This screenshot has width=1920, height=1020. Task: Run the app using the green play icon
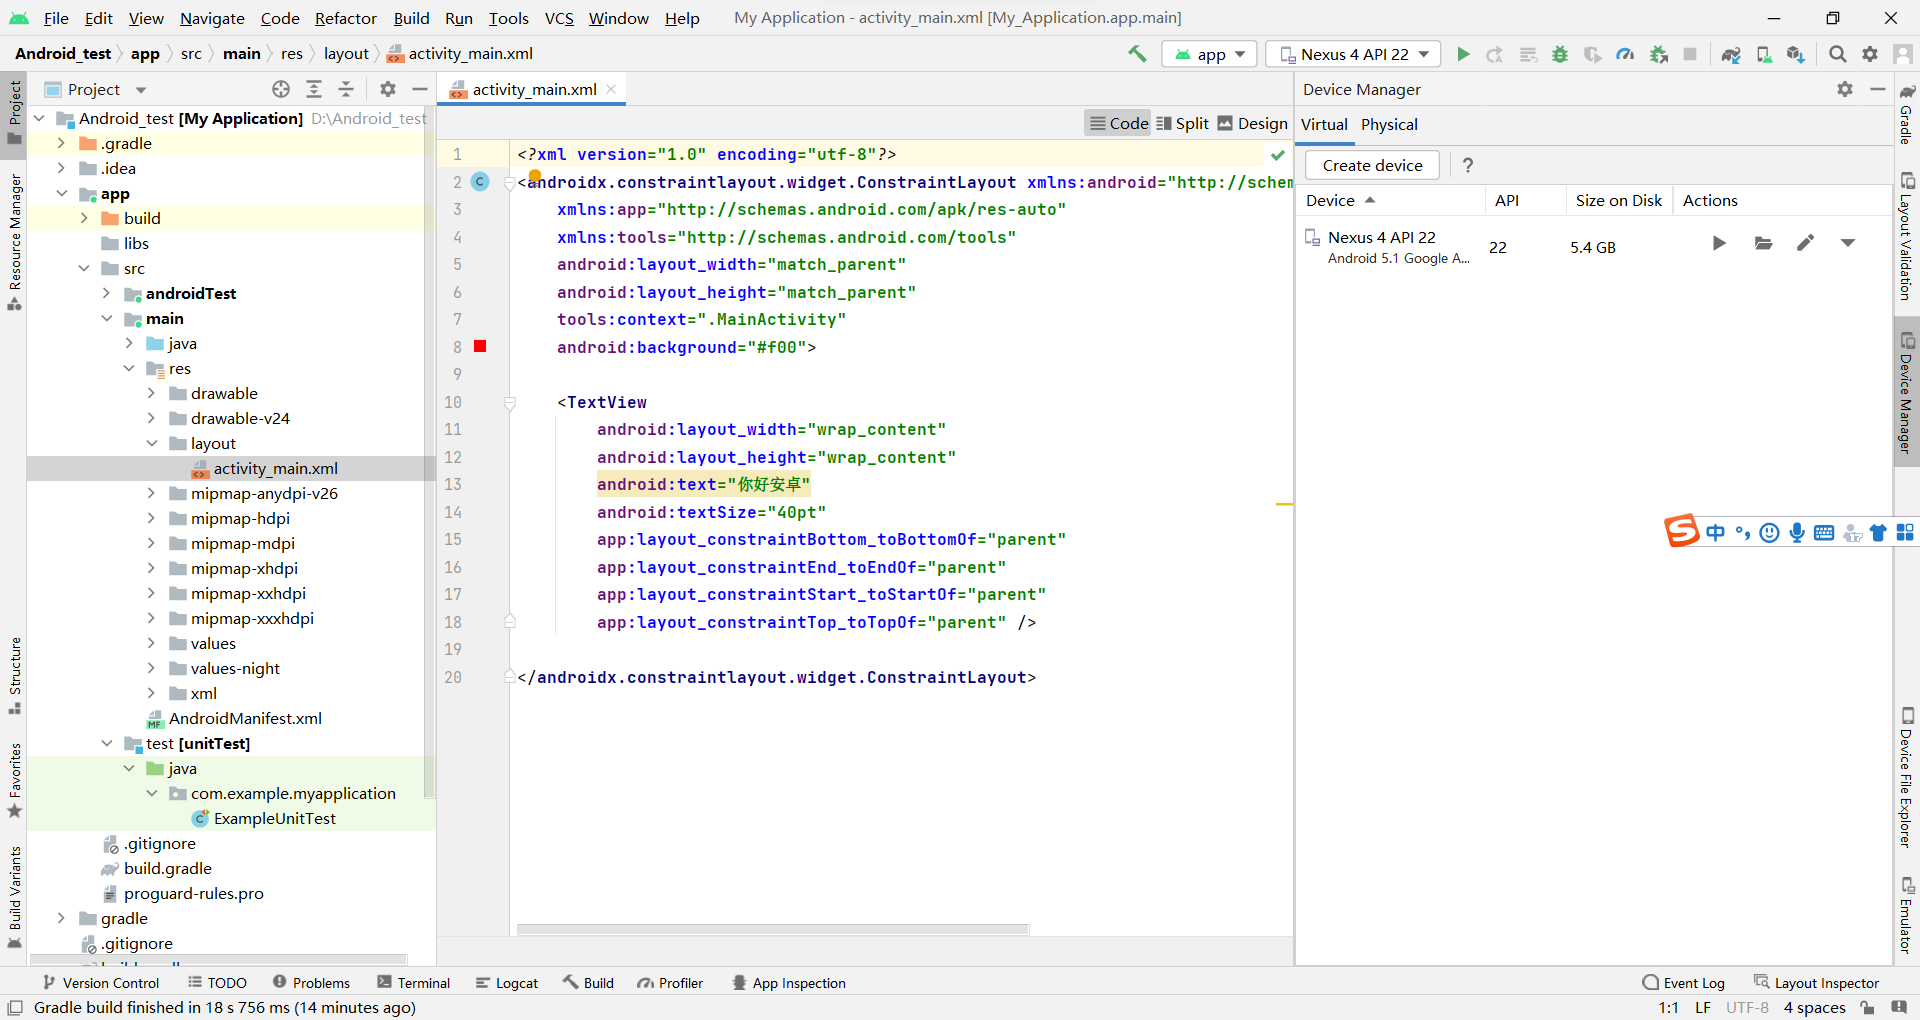tap(1463, 54)
